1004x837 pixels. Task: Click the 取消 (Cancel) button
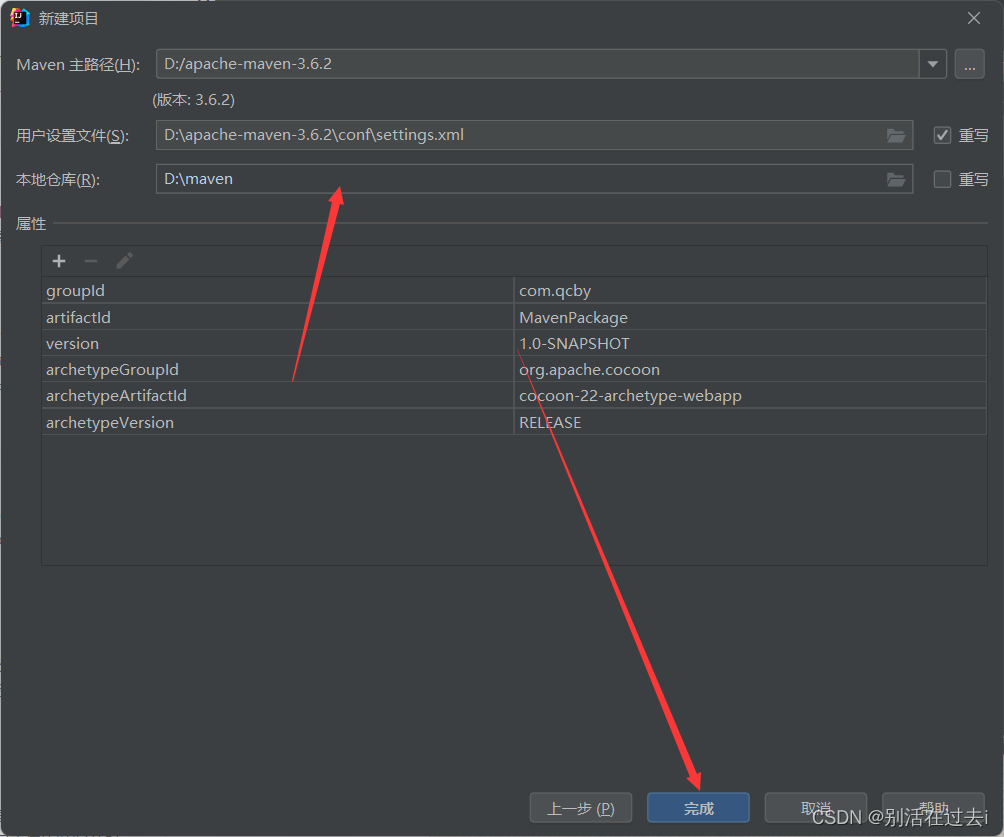pos(816,808)
